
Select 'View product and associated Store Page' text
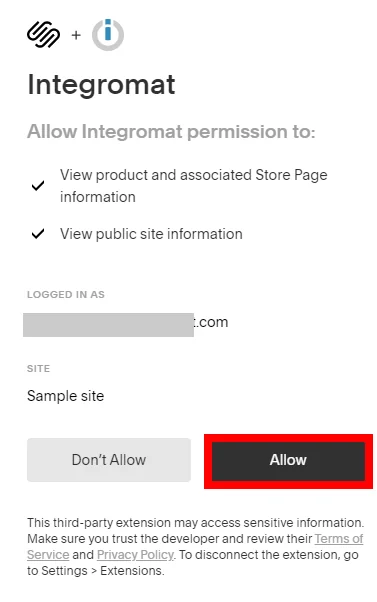[x=193, y=175]
